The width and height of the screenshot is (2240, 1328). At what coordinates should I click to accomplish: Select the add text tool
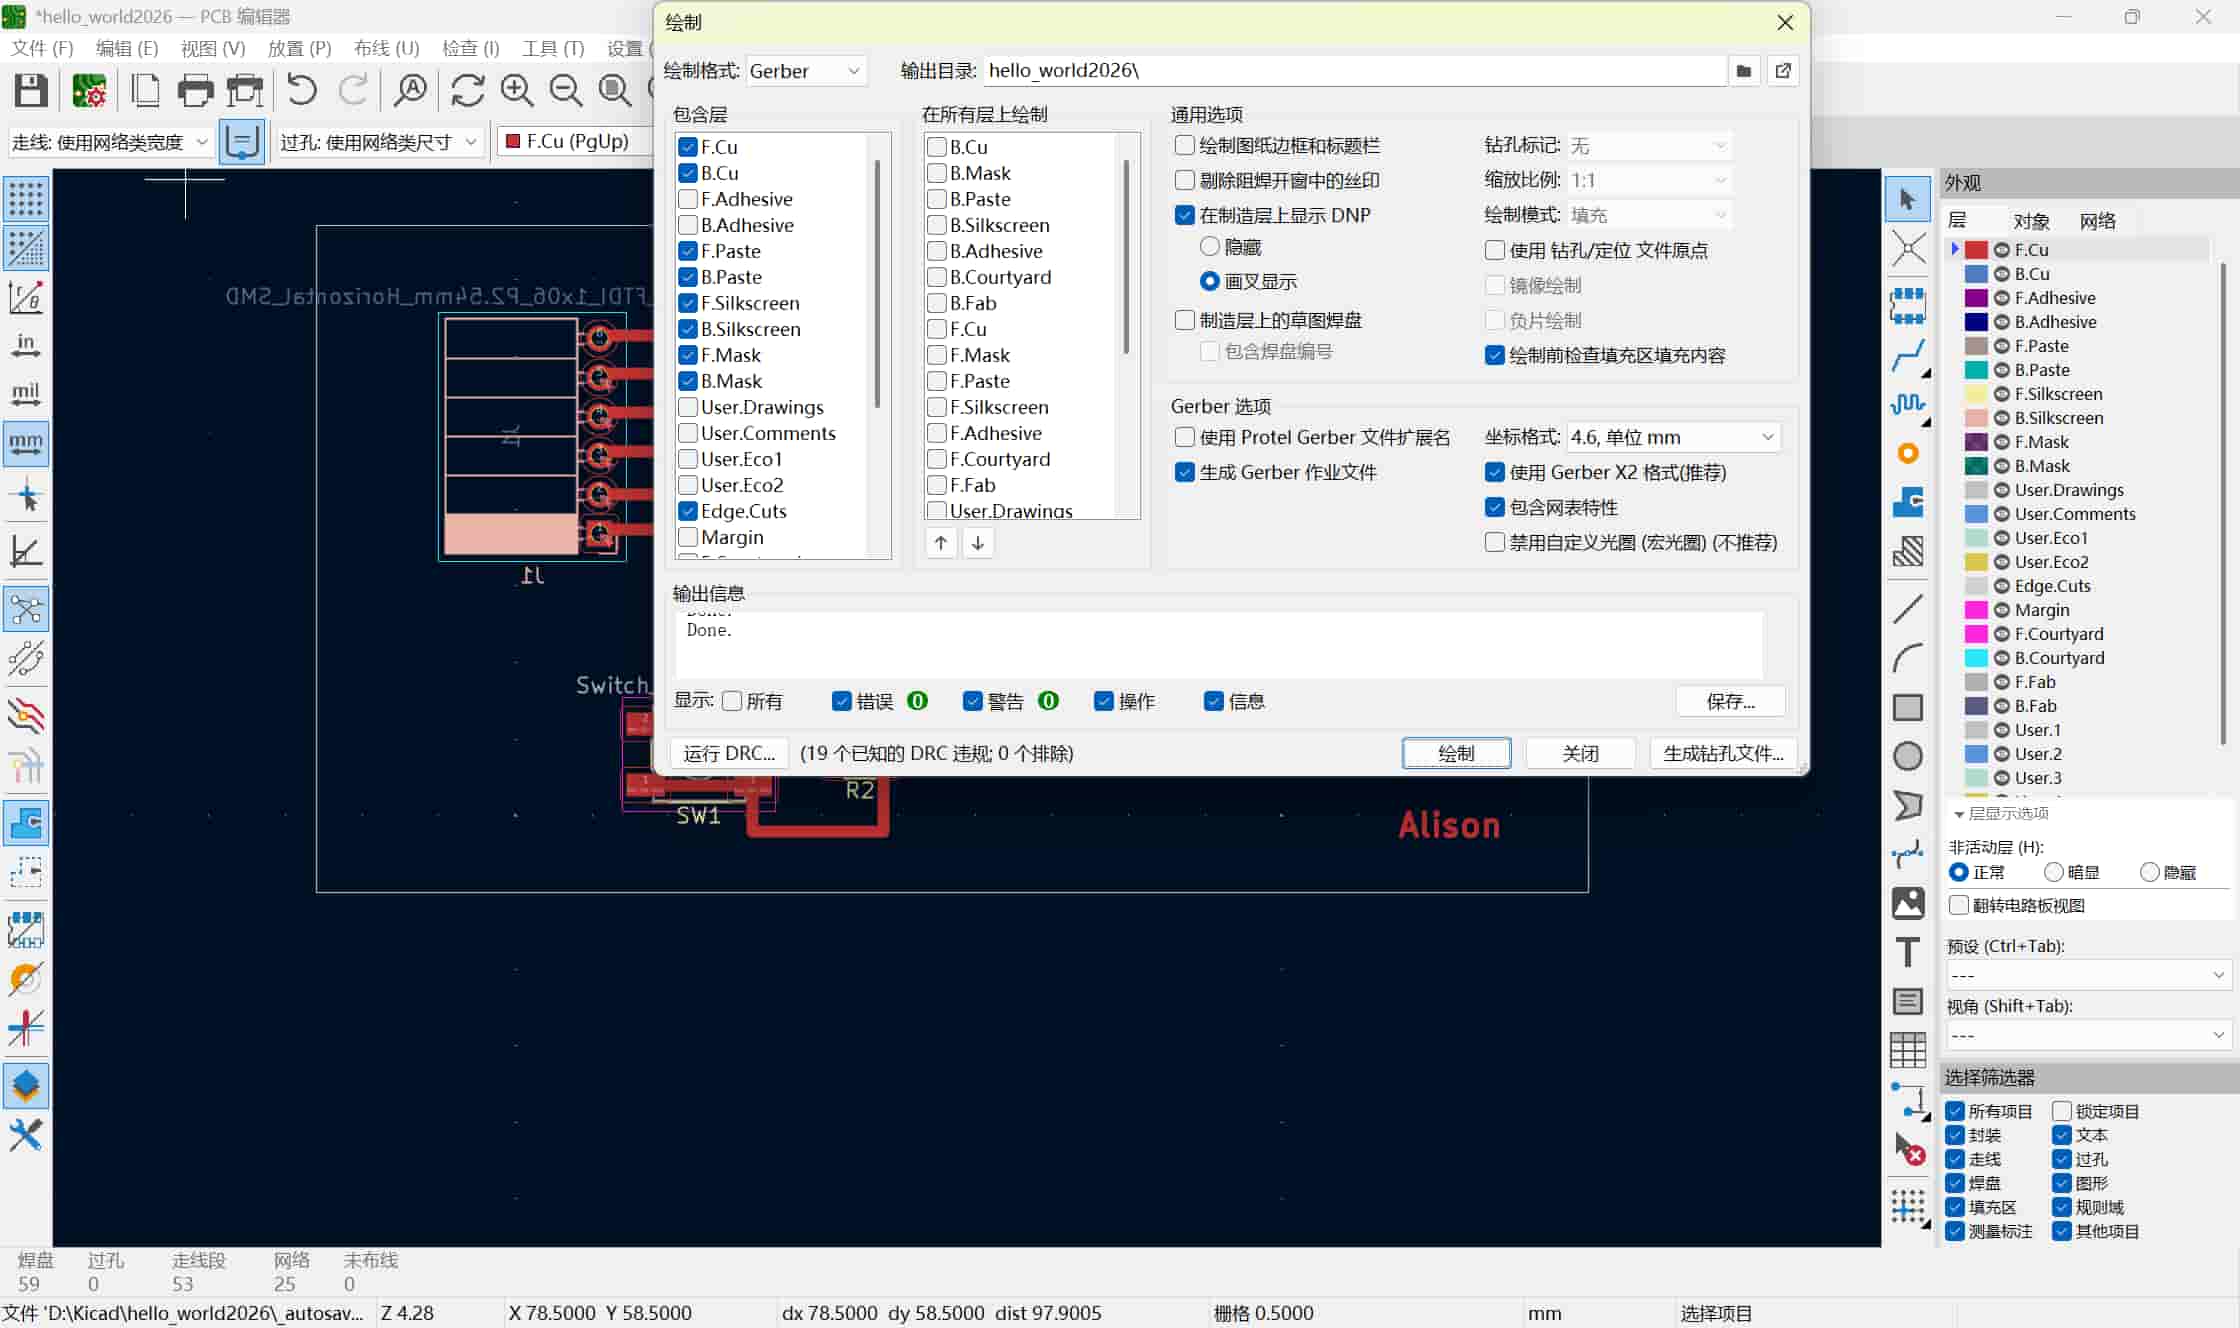pos(1907,952)
